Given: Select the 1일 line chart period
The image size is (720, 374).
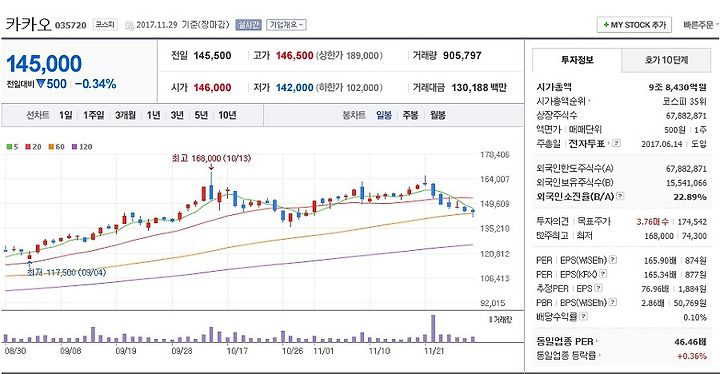Looking at the screenshot, I should pos(66,115).
